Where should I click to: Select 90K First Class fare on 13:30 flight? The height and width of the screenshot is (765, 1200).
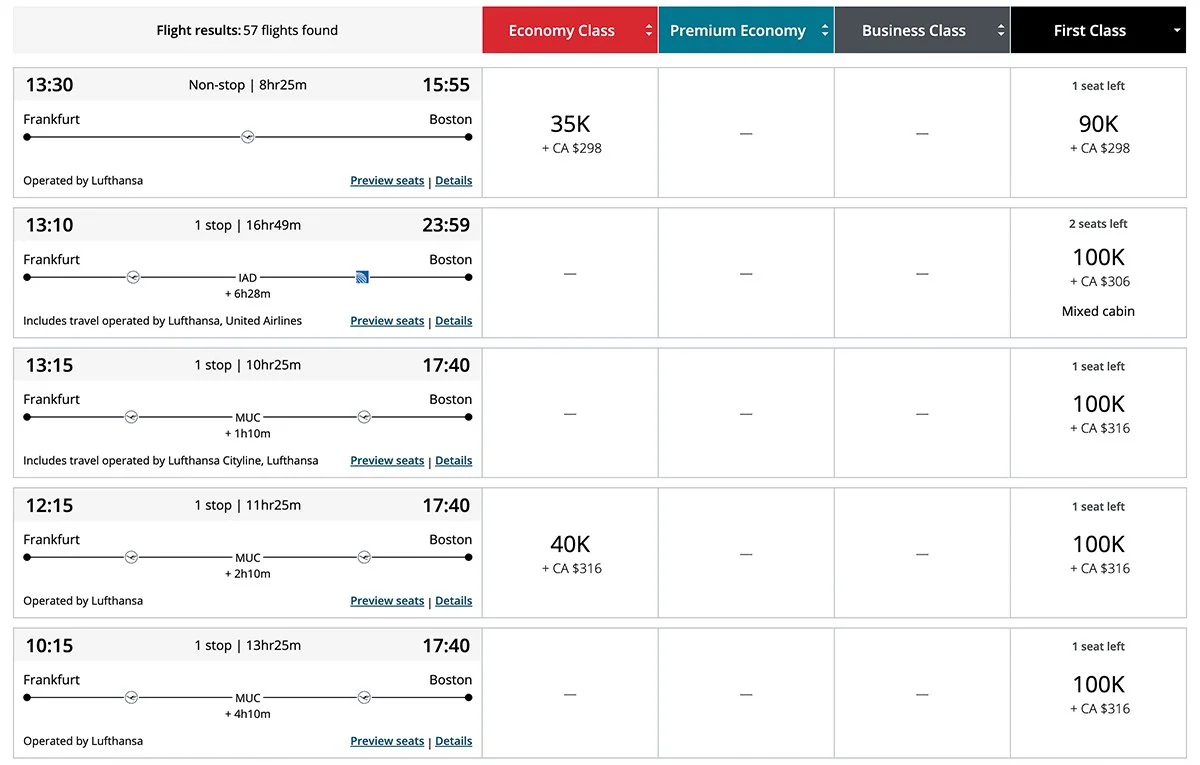(1098, 133)
